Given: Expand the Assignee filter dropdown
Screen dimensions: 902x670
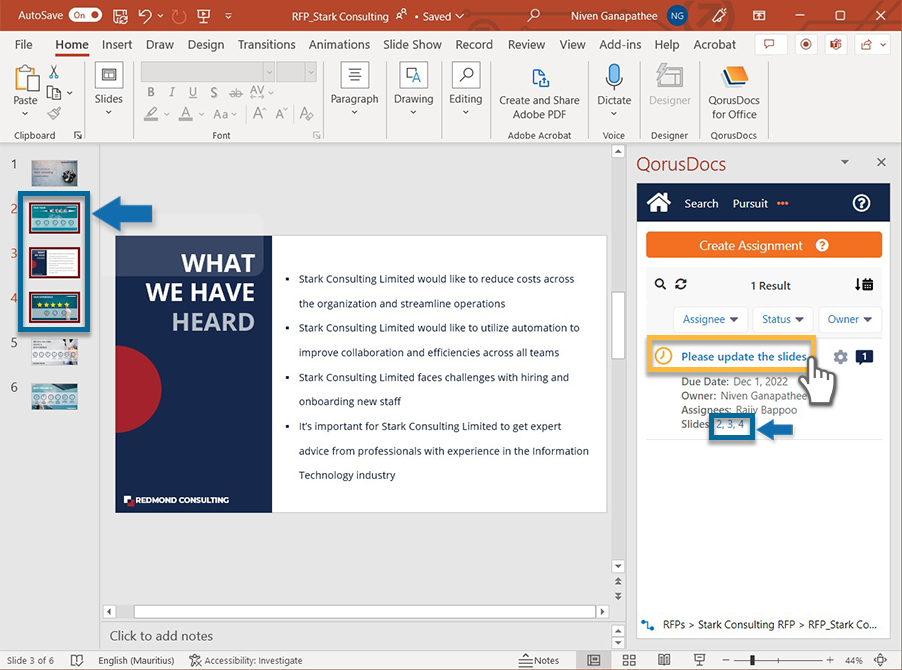Looking at the screenshot, I should coord(710,319).
